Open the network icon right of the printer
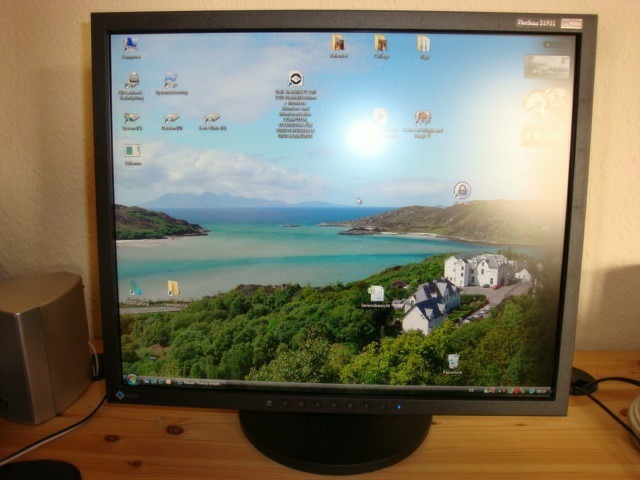Screen dimensions: 640x480 (170, 81)
